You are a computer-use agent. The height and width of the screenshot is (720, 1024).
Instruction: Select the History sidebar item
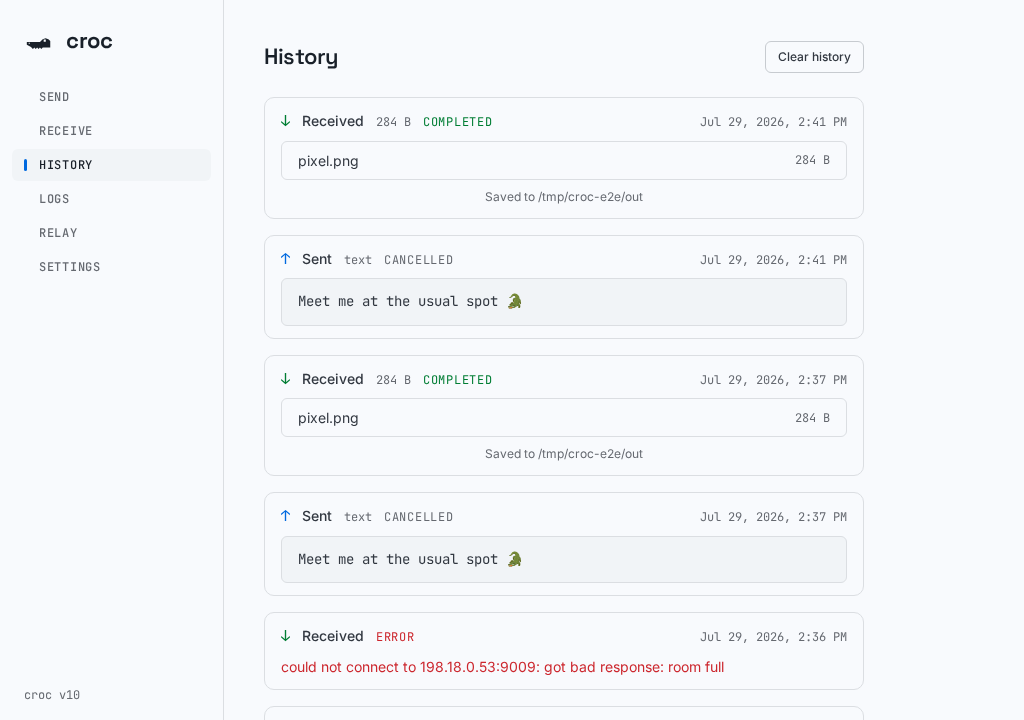111,165
